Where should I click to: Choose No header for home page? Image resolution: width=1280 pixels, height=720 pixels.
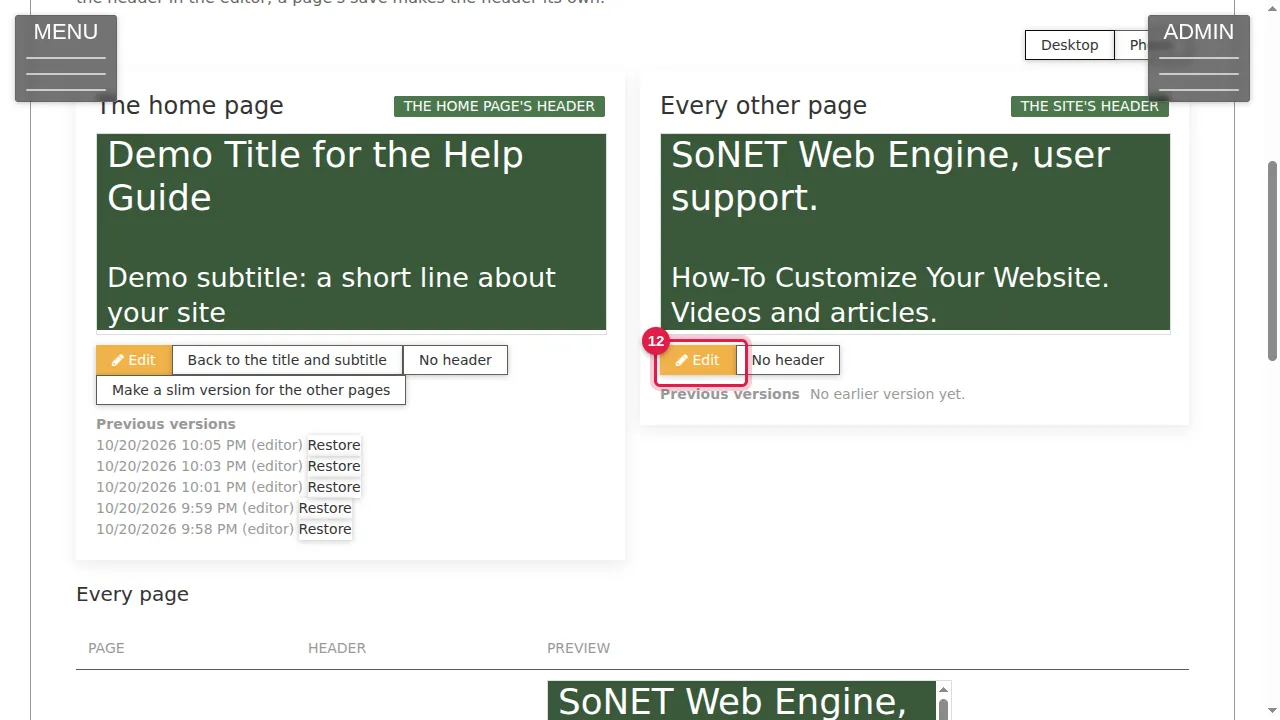point(455,360)
